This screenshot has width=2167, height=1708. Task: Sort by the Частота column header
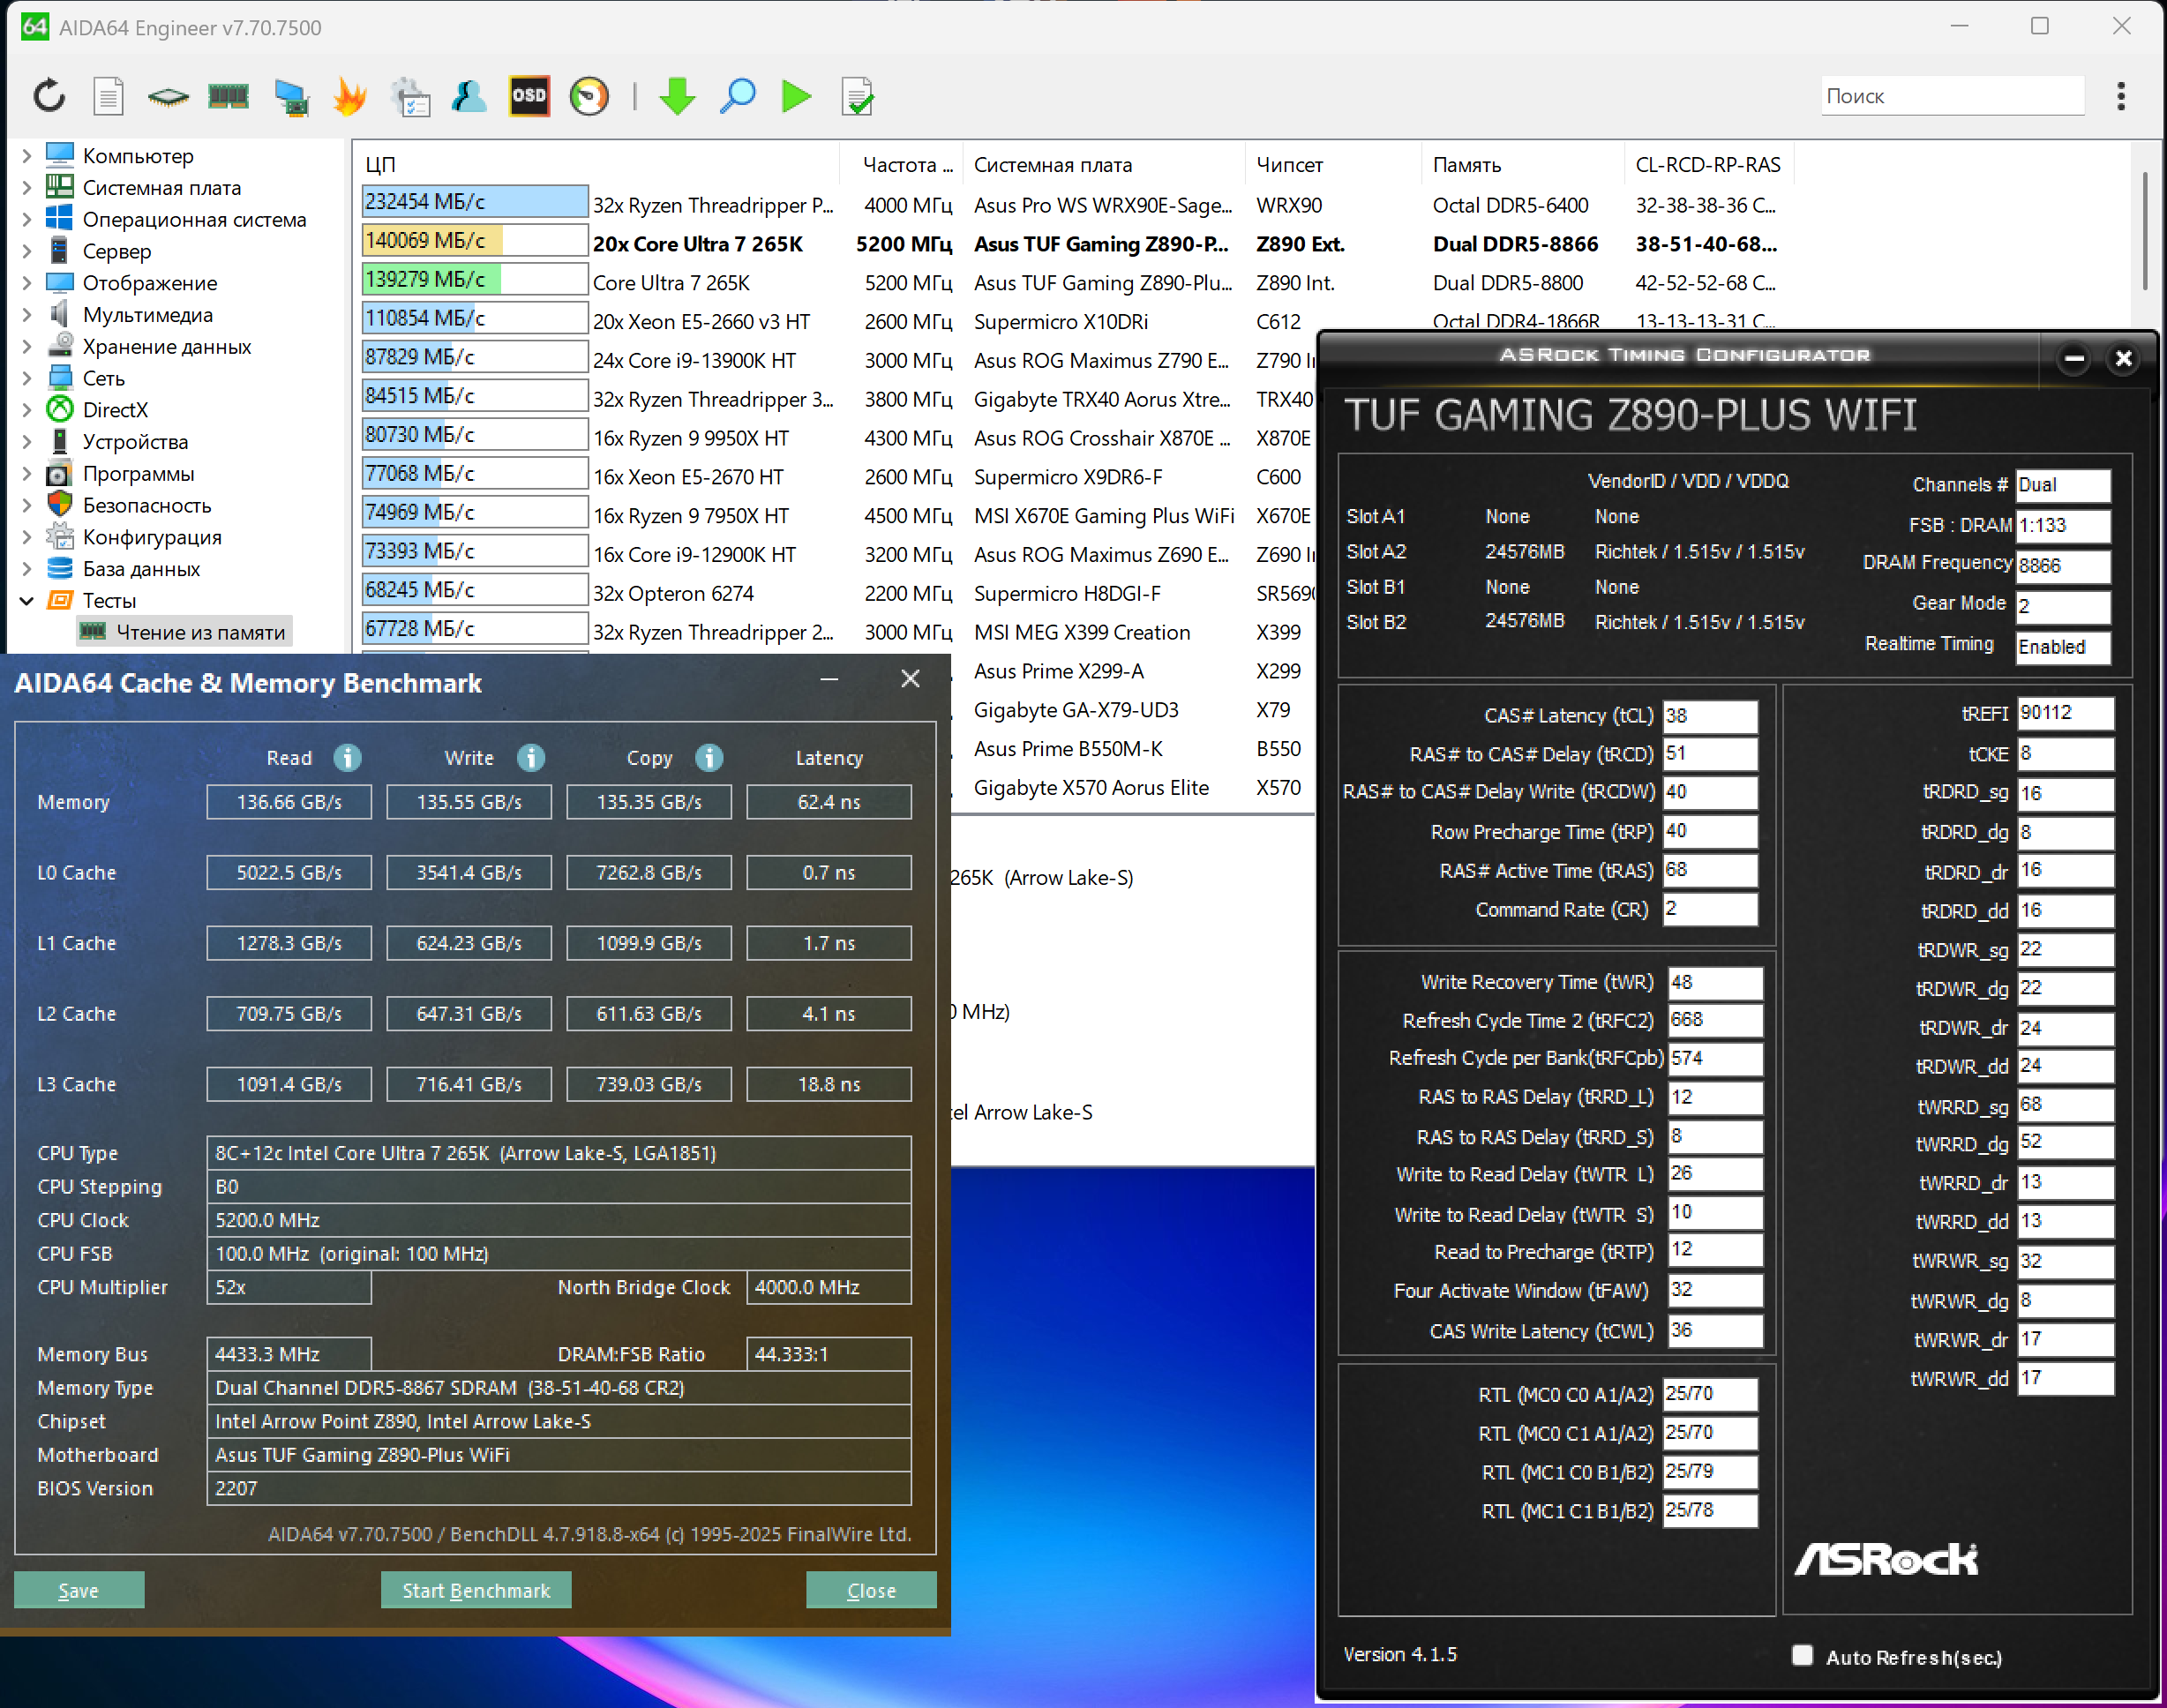point(905,165)
